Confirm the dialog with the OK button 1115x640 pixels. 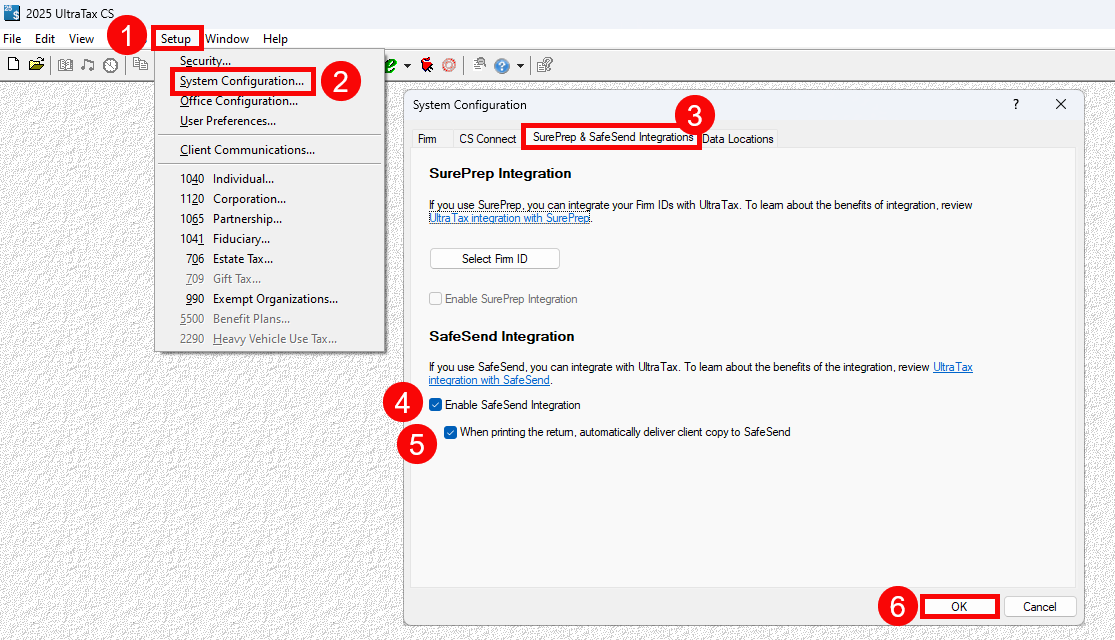click(959, 606)
